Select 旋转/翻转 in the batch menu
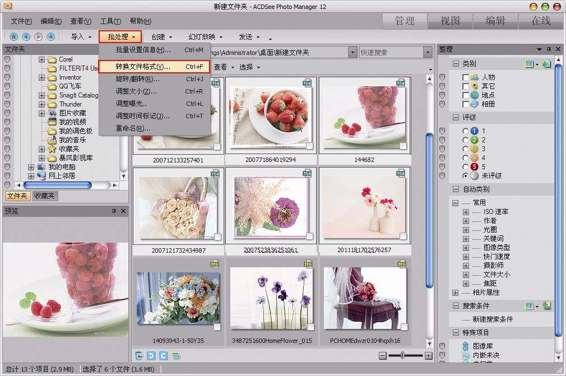Screen dimensions: 566x376 [154, 79]
